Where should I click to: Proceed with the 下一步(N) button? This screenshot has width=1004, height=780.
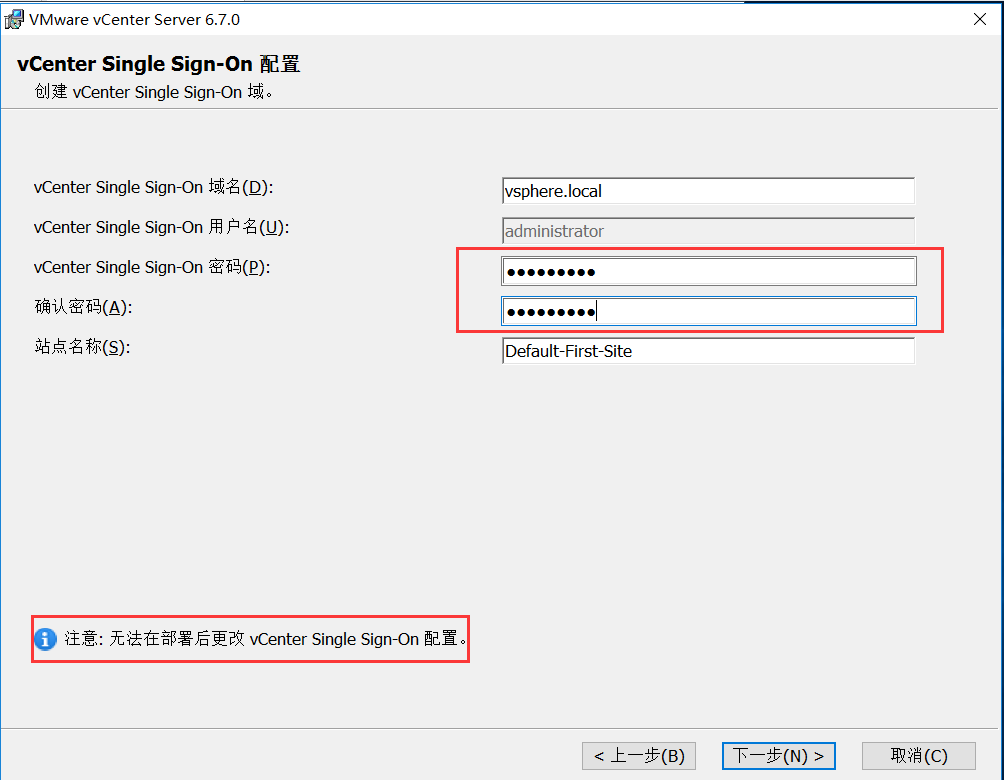pyautogui.click(x=778, y=756)
